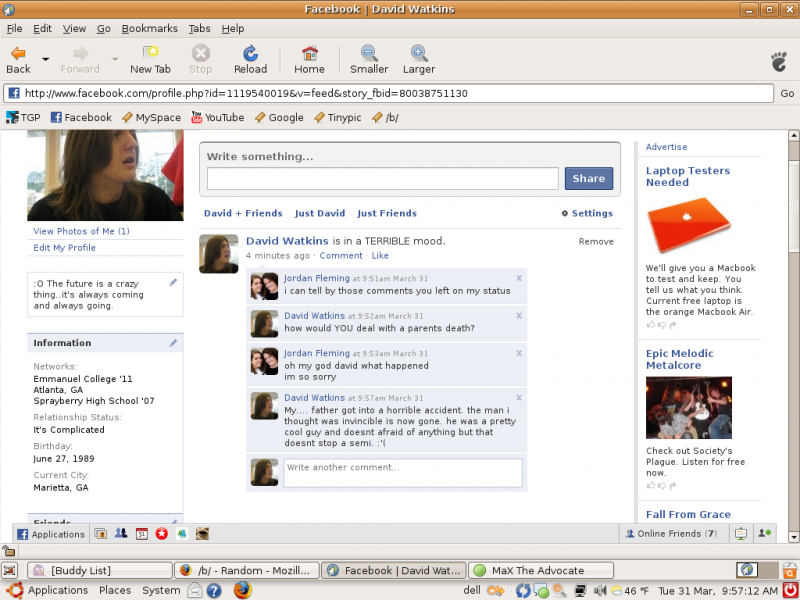Screen dimensions: 800x600
Task: Open the Facebook bookmark in bookmarks bar
Action: coord(81,117)
